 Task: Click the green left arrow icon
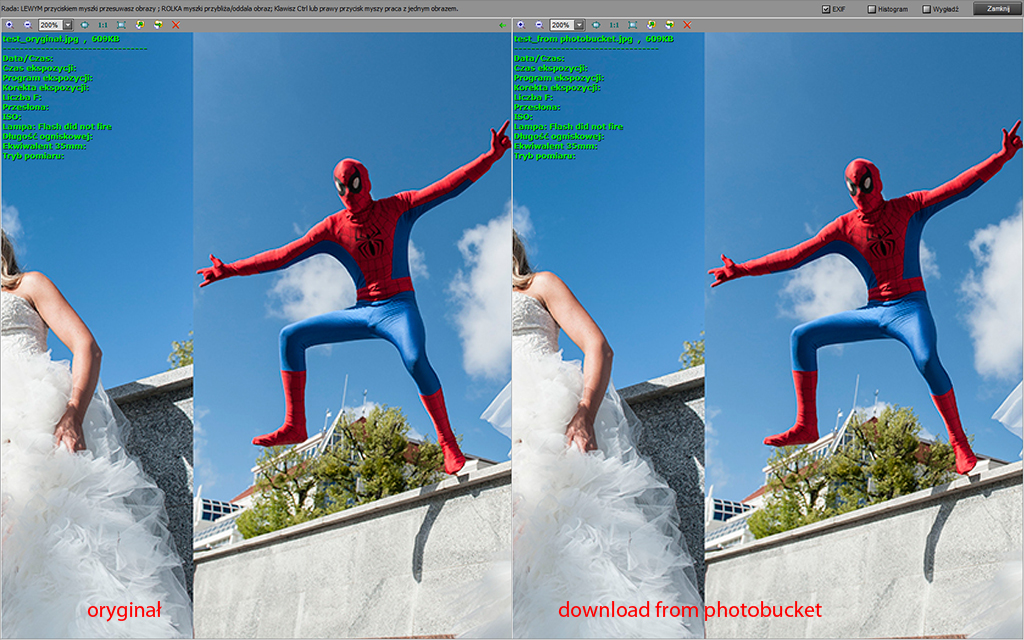[x=502, y=25]
